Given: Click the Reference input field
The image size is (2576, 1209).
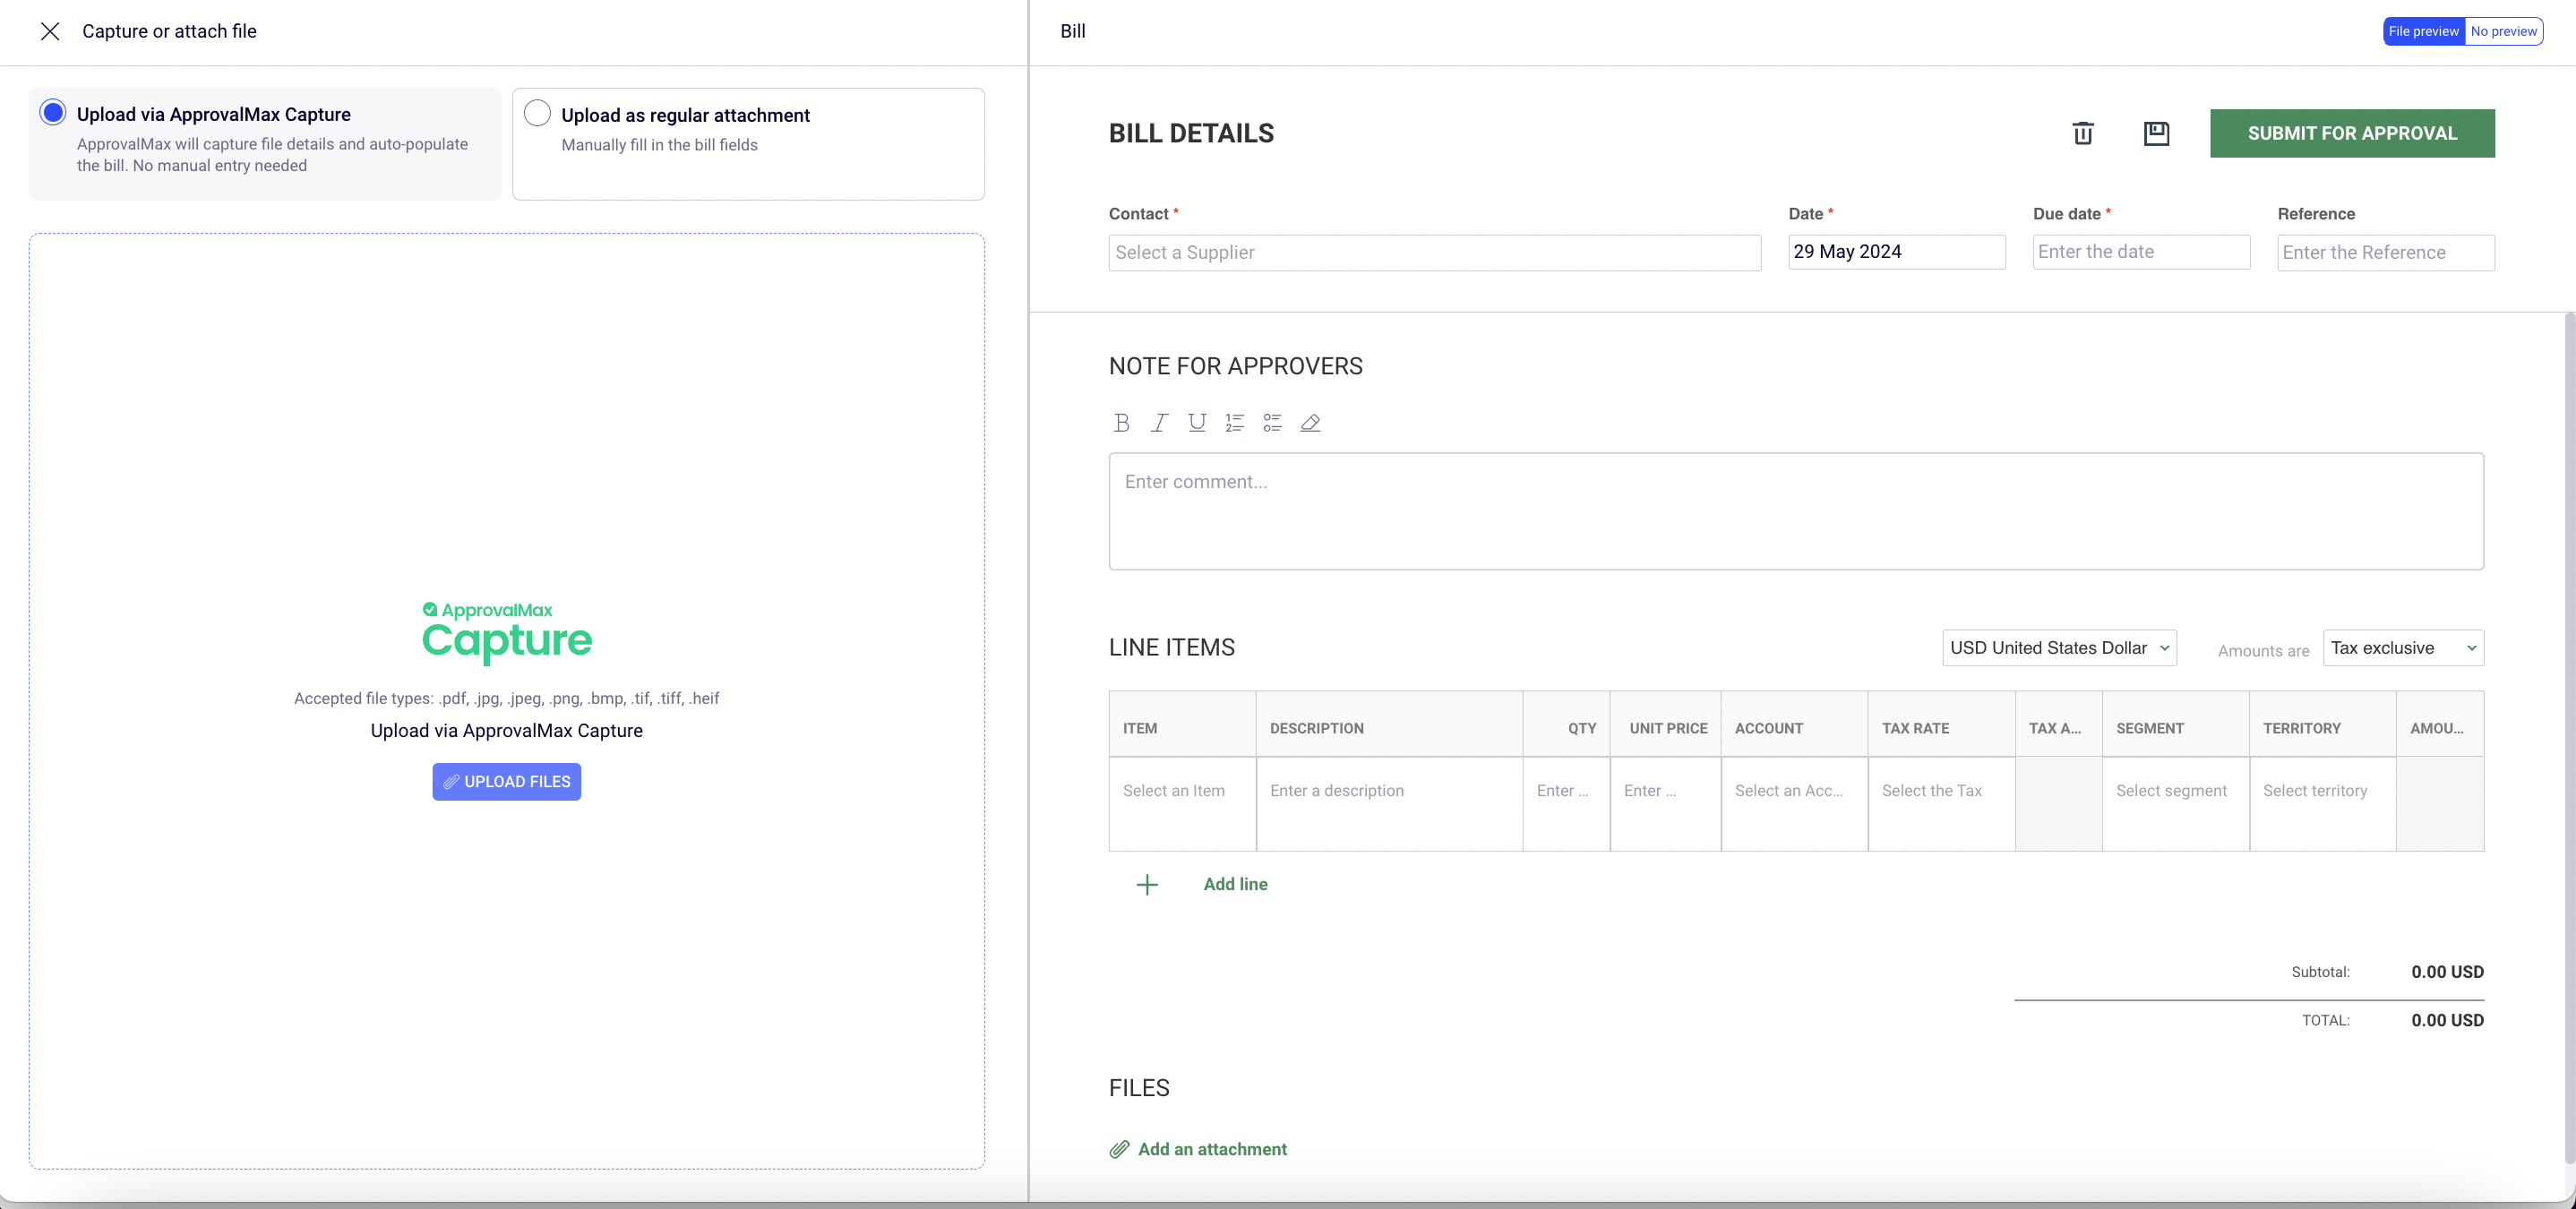Looking at the screenshot, I should 2385,253.
